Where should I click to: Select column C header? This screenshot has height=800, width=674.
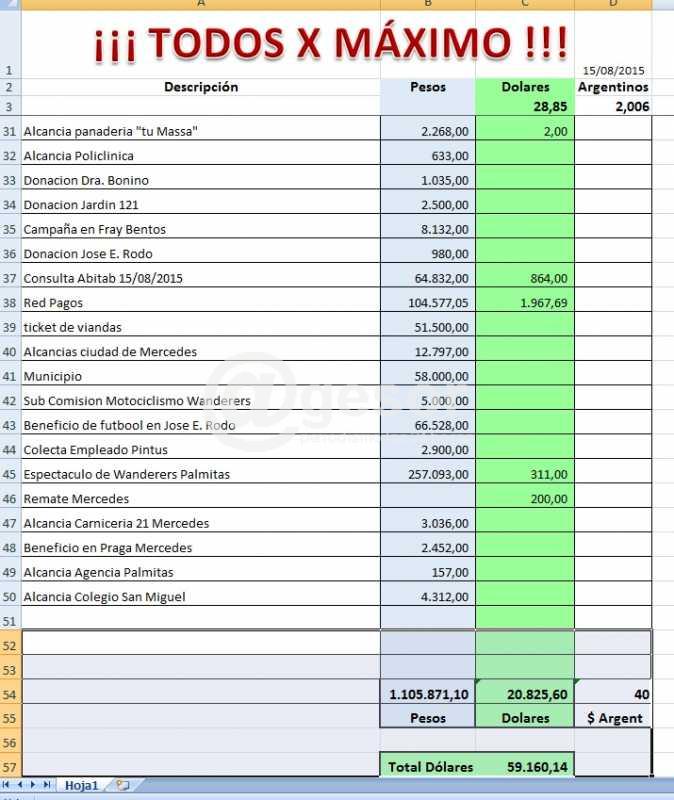(x=525, y=4)
